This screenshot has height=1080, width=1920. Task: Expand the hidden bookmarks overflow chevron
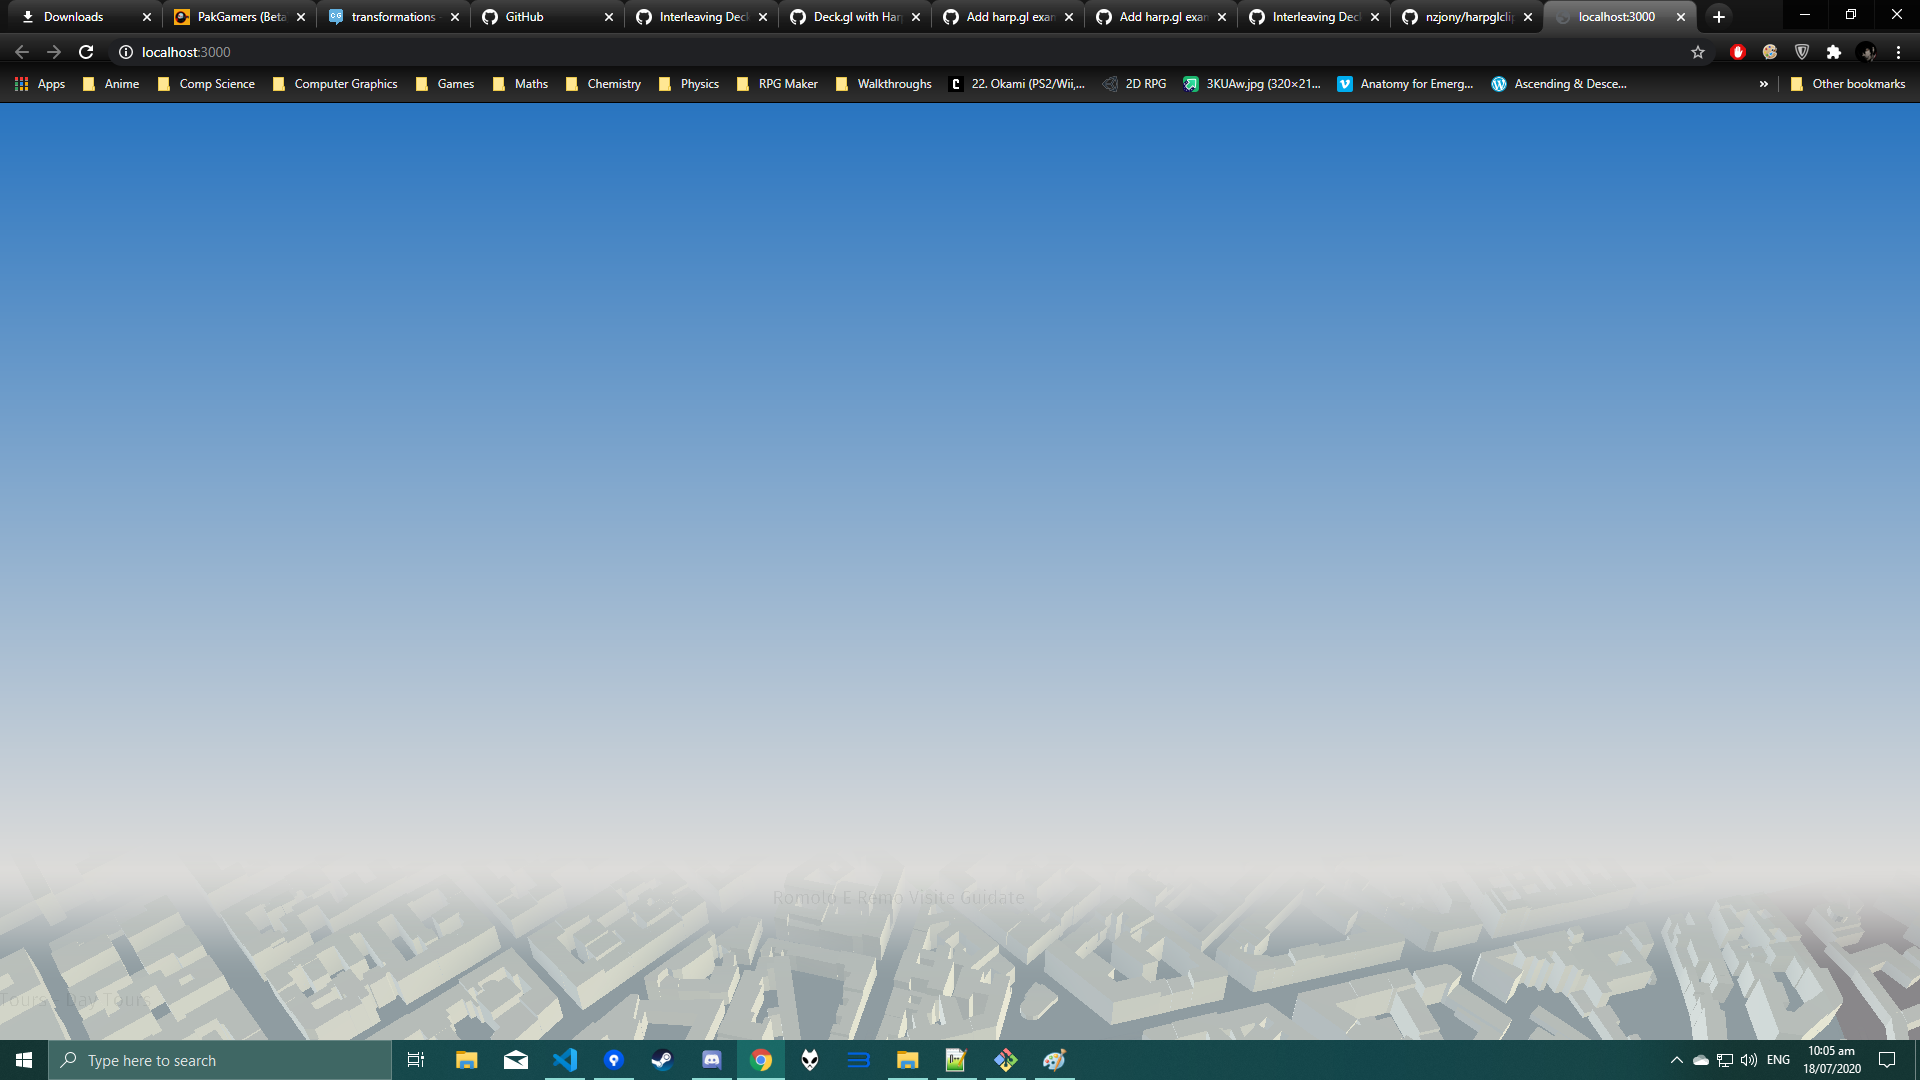click(x=1764, y=84)
